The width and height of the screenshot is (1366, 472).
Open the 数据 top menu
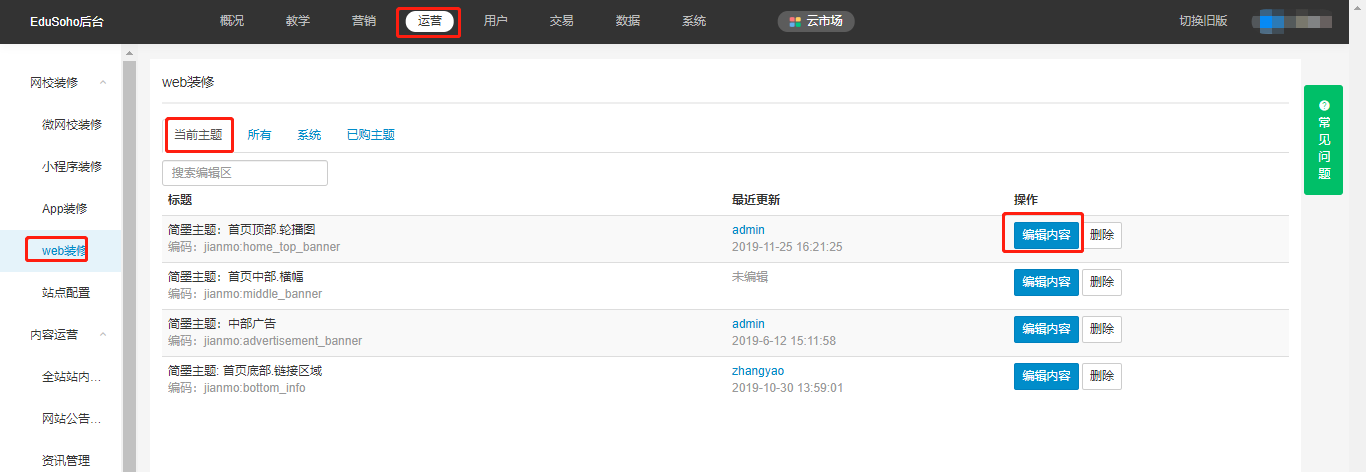click(628, 21)
